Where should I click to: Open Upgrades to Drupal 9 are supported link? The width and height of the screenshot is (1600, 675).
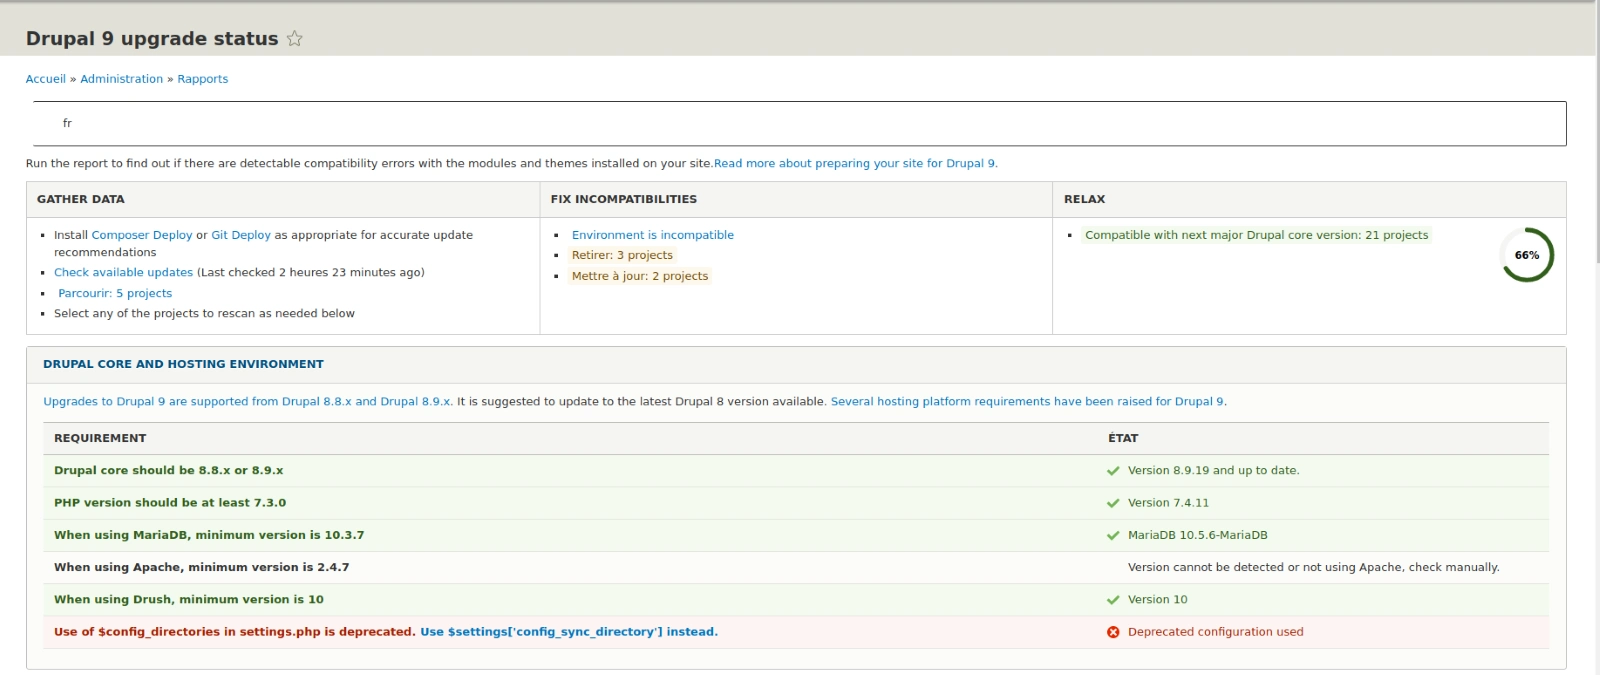(x=247, y=401)
